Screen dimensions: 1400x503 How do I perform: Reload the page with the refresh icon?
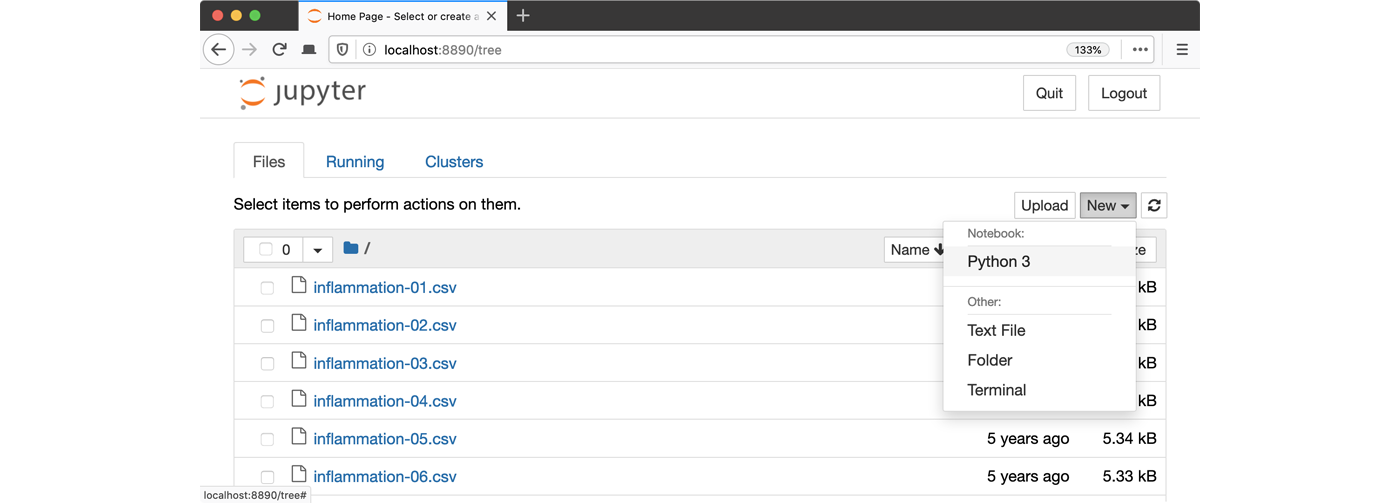[280, 49]
